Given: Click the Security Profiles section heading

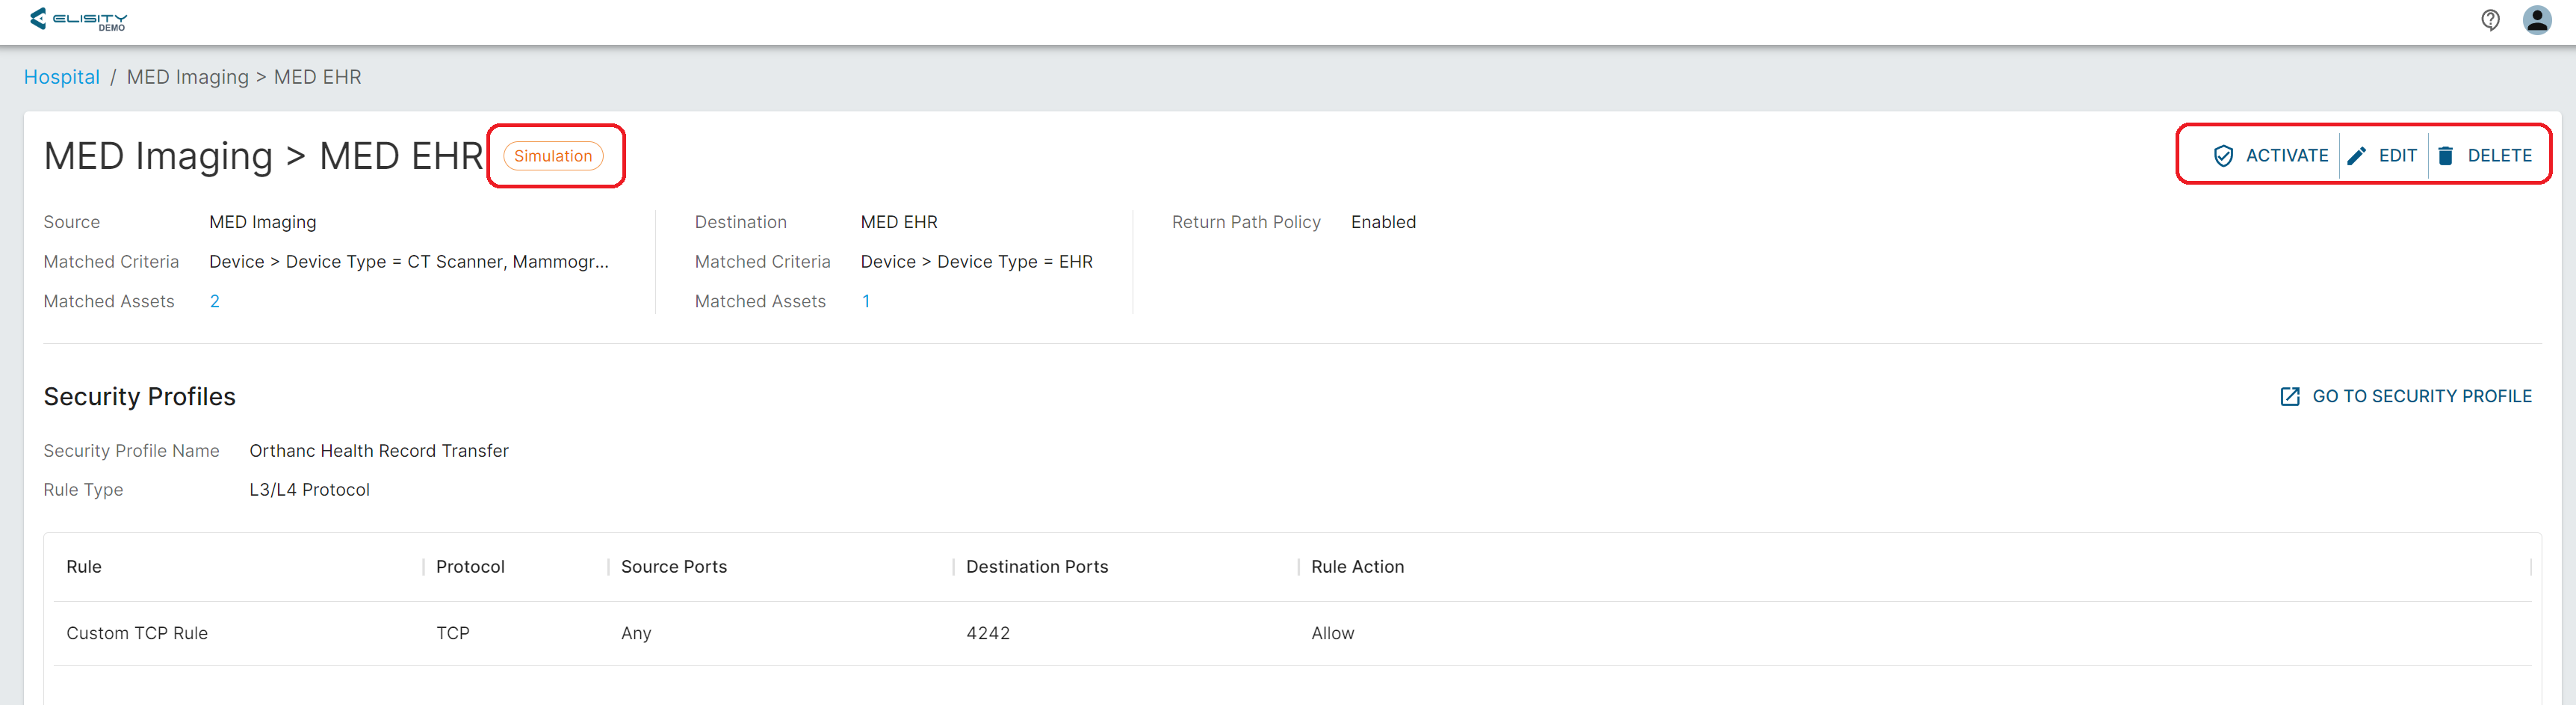Looking at the screenshot, I should click(140, 397).
